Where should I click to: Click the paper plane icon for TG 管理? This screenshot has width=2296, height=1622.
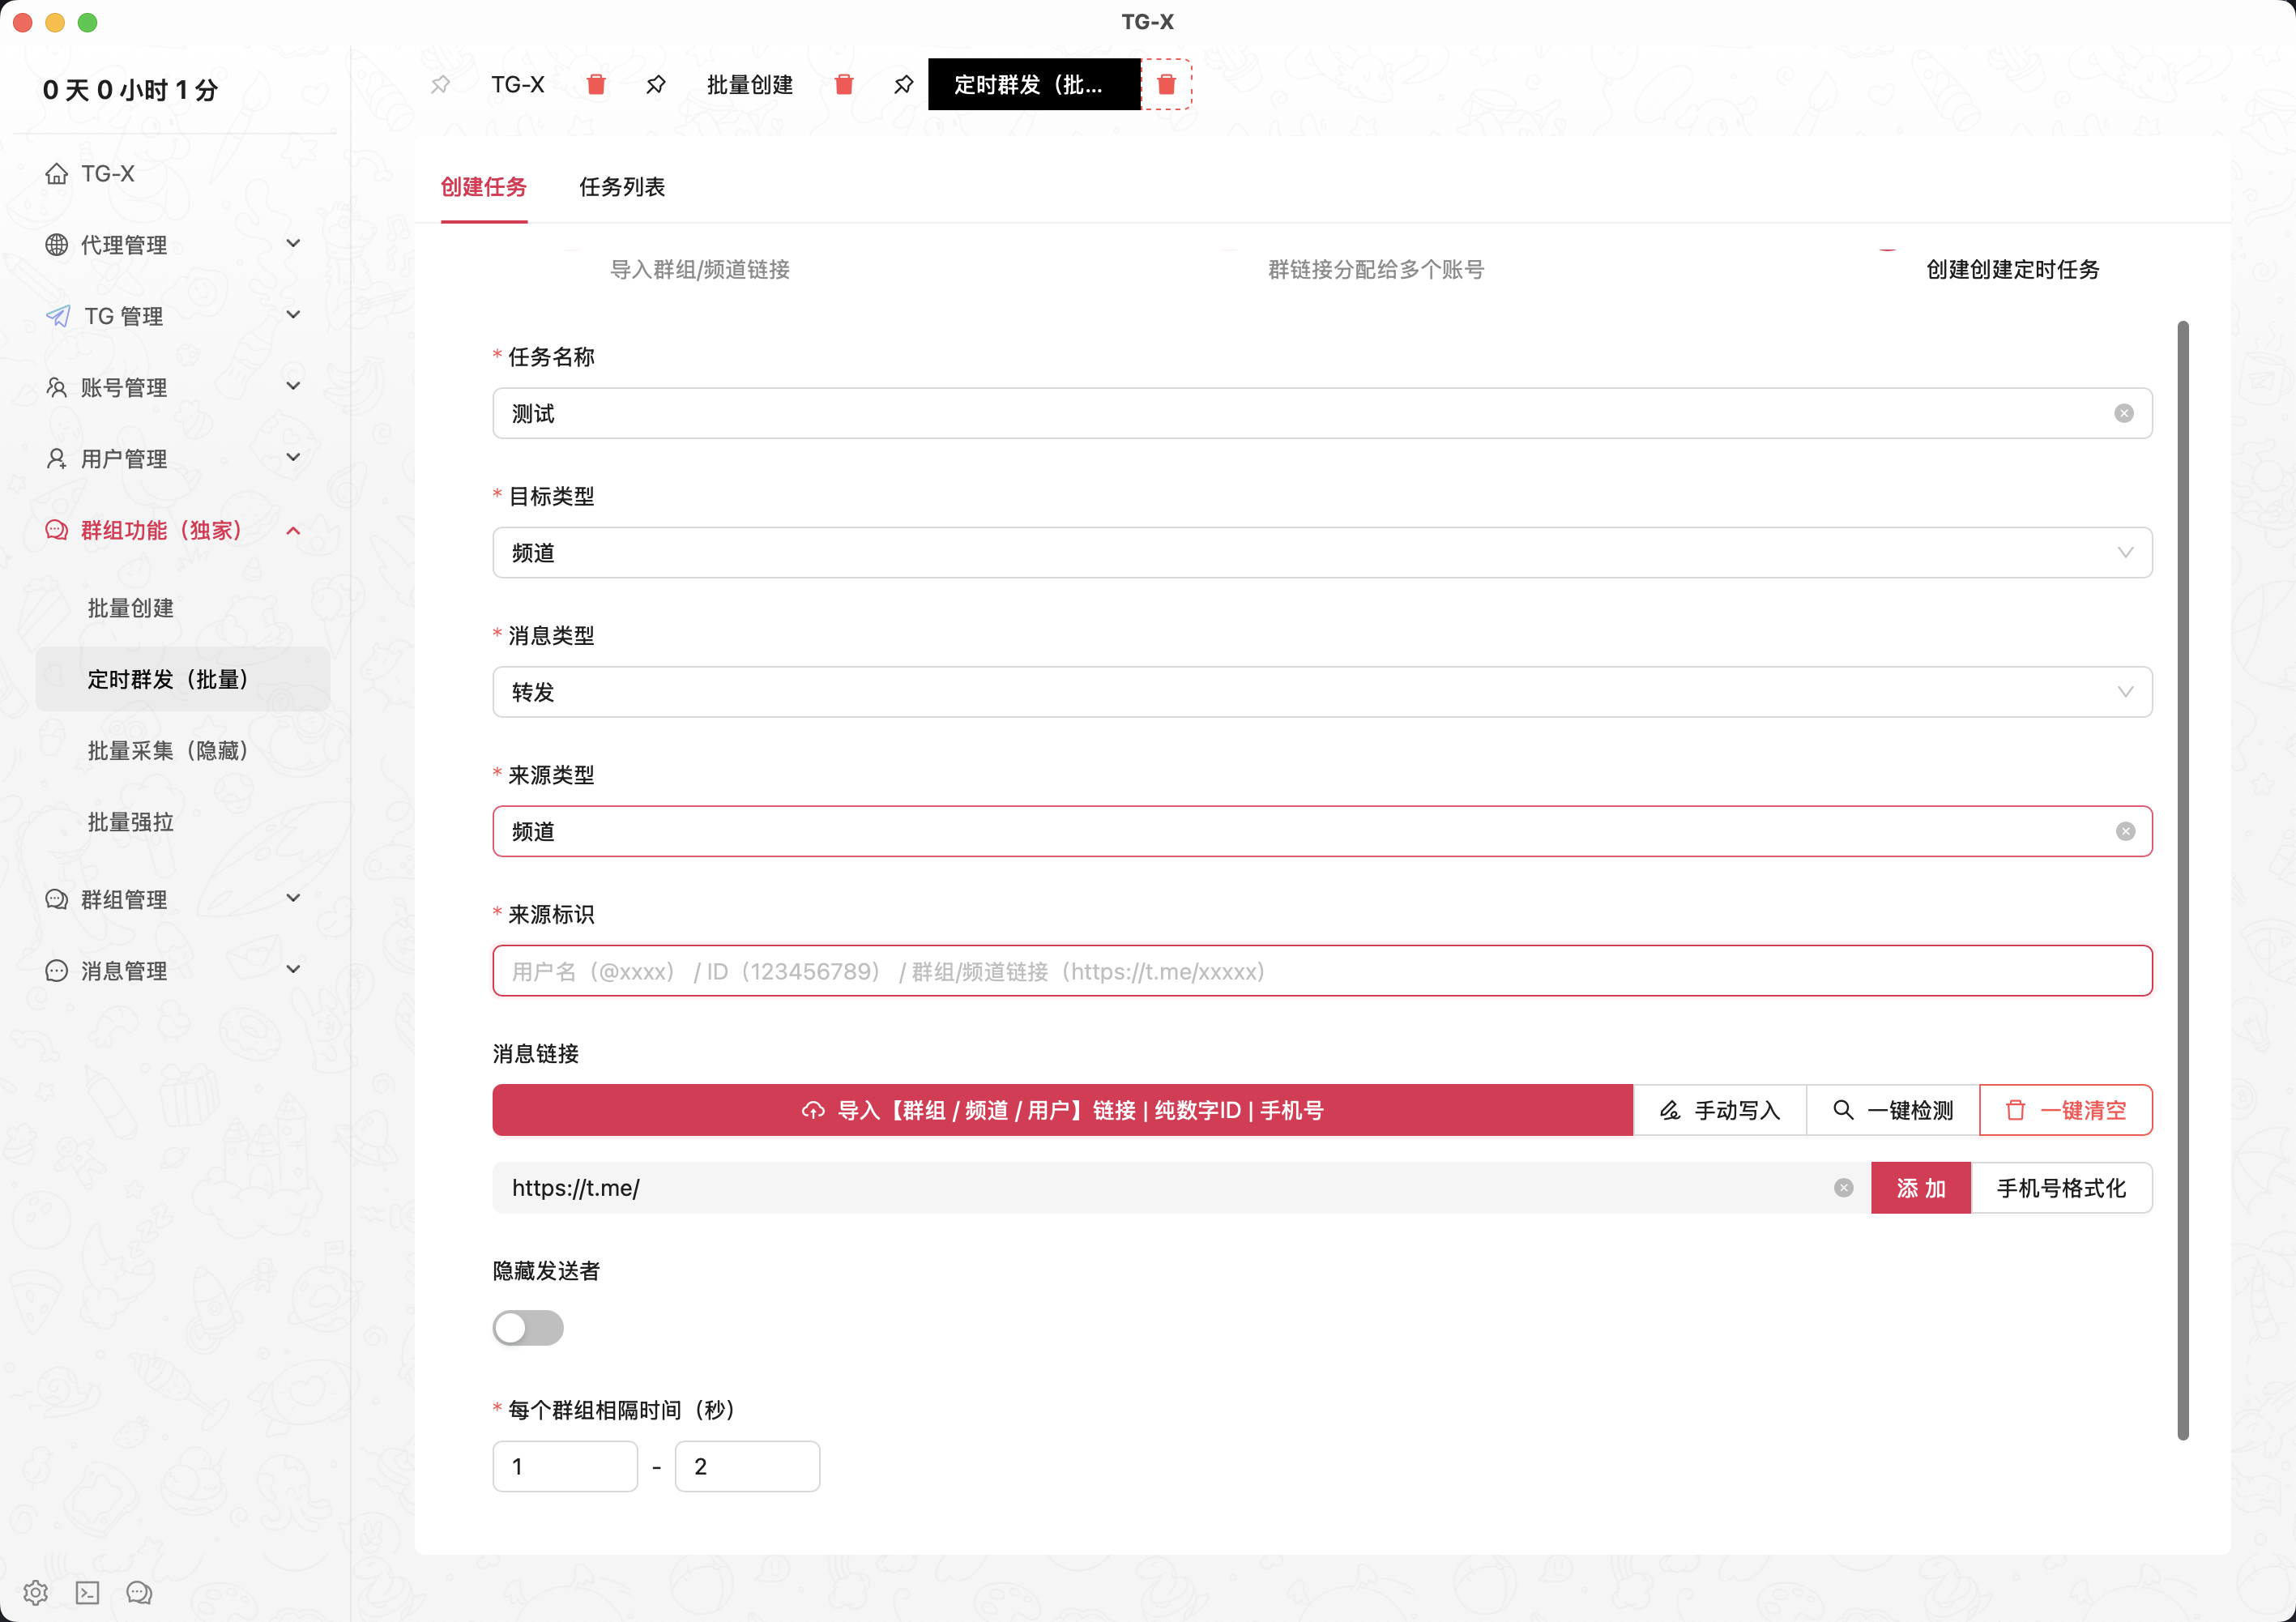click(x=58, y=316)
